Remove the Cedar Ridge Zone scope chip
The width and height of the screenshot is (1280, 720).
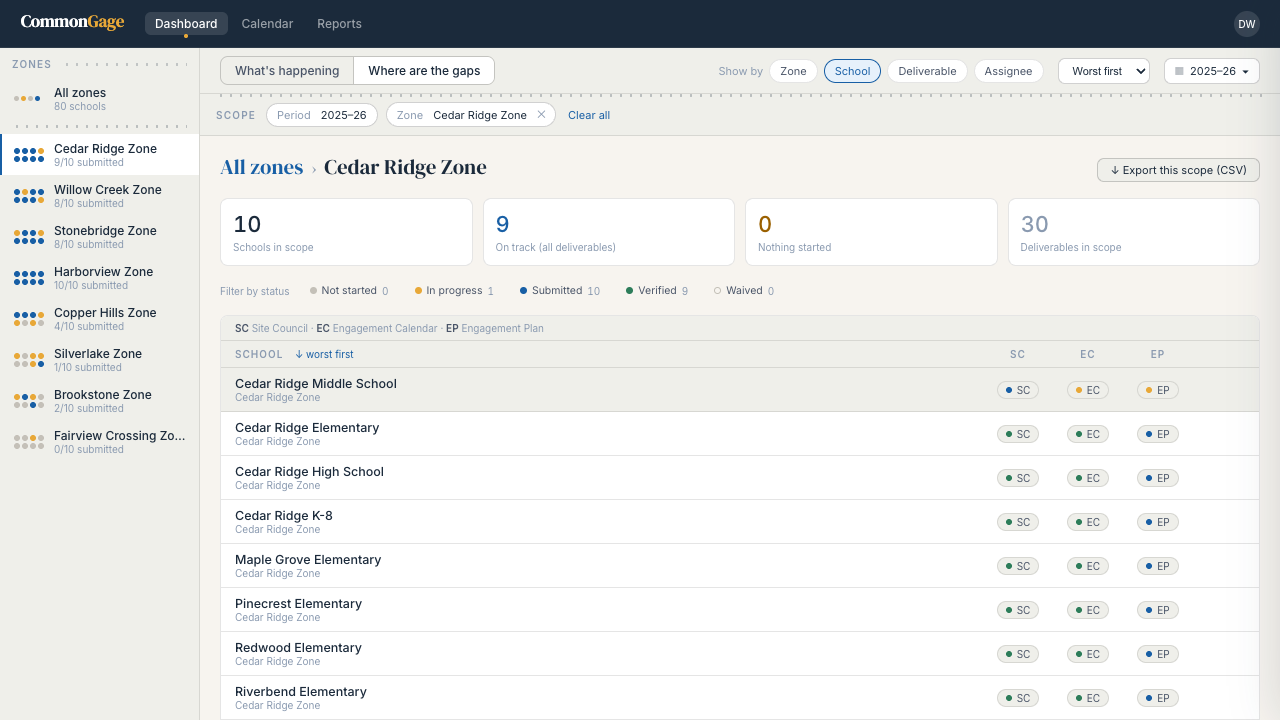(541, 115)
